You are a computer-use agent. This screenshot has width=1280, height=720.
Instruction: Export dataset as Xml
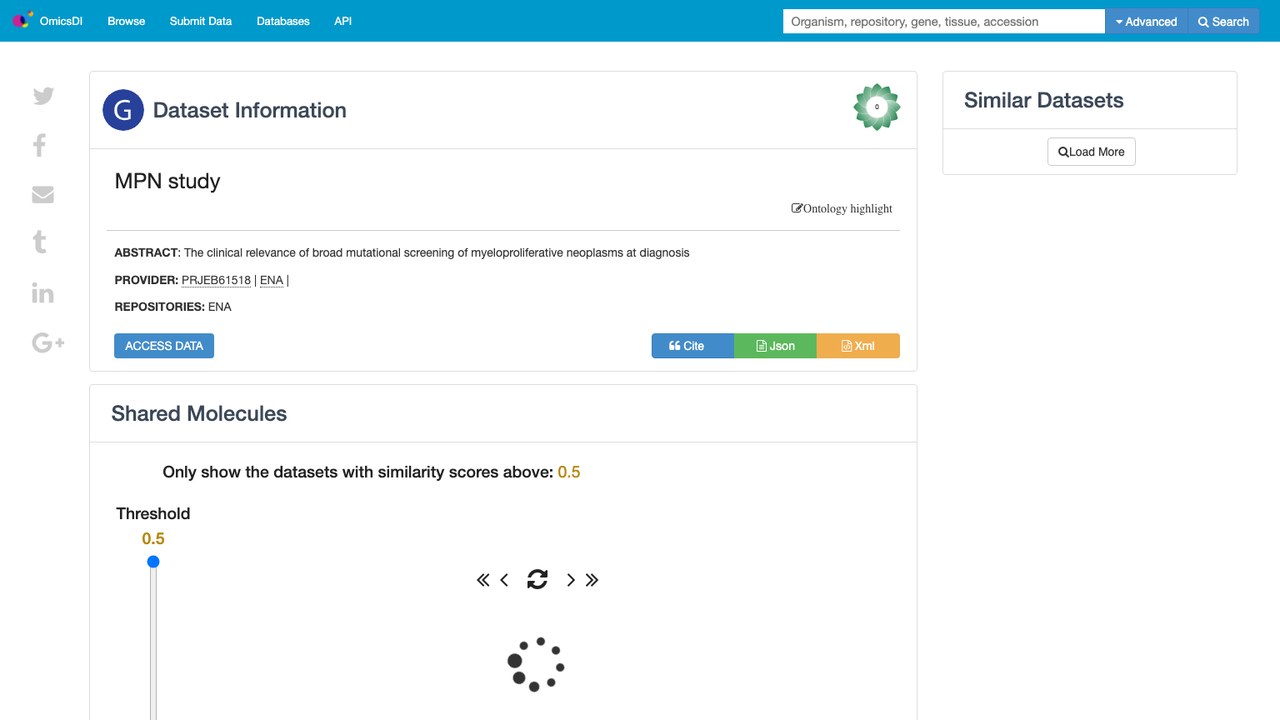point(858,346)
